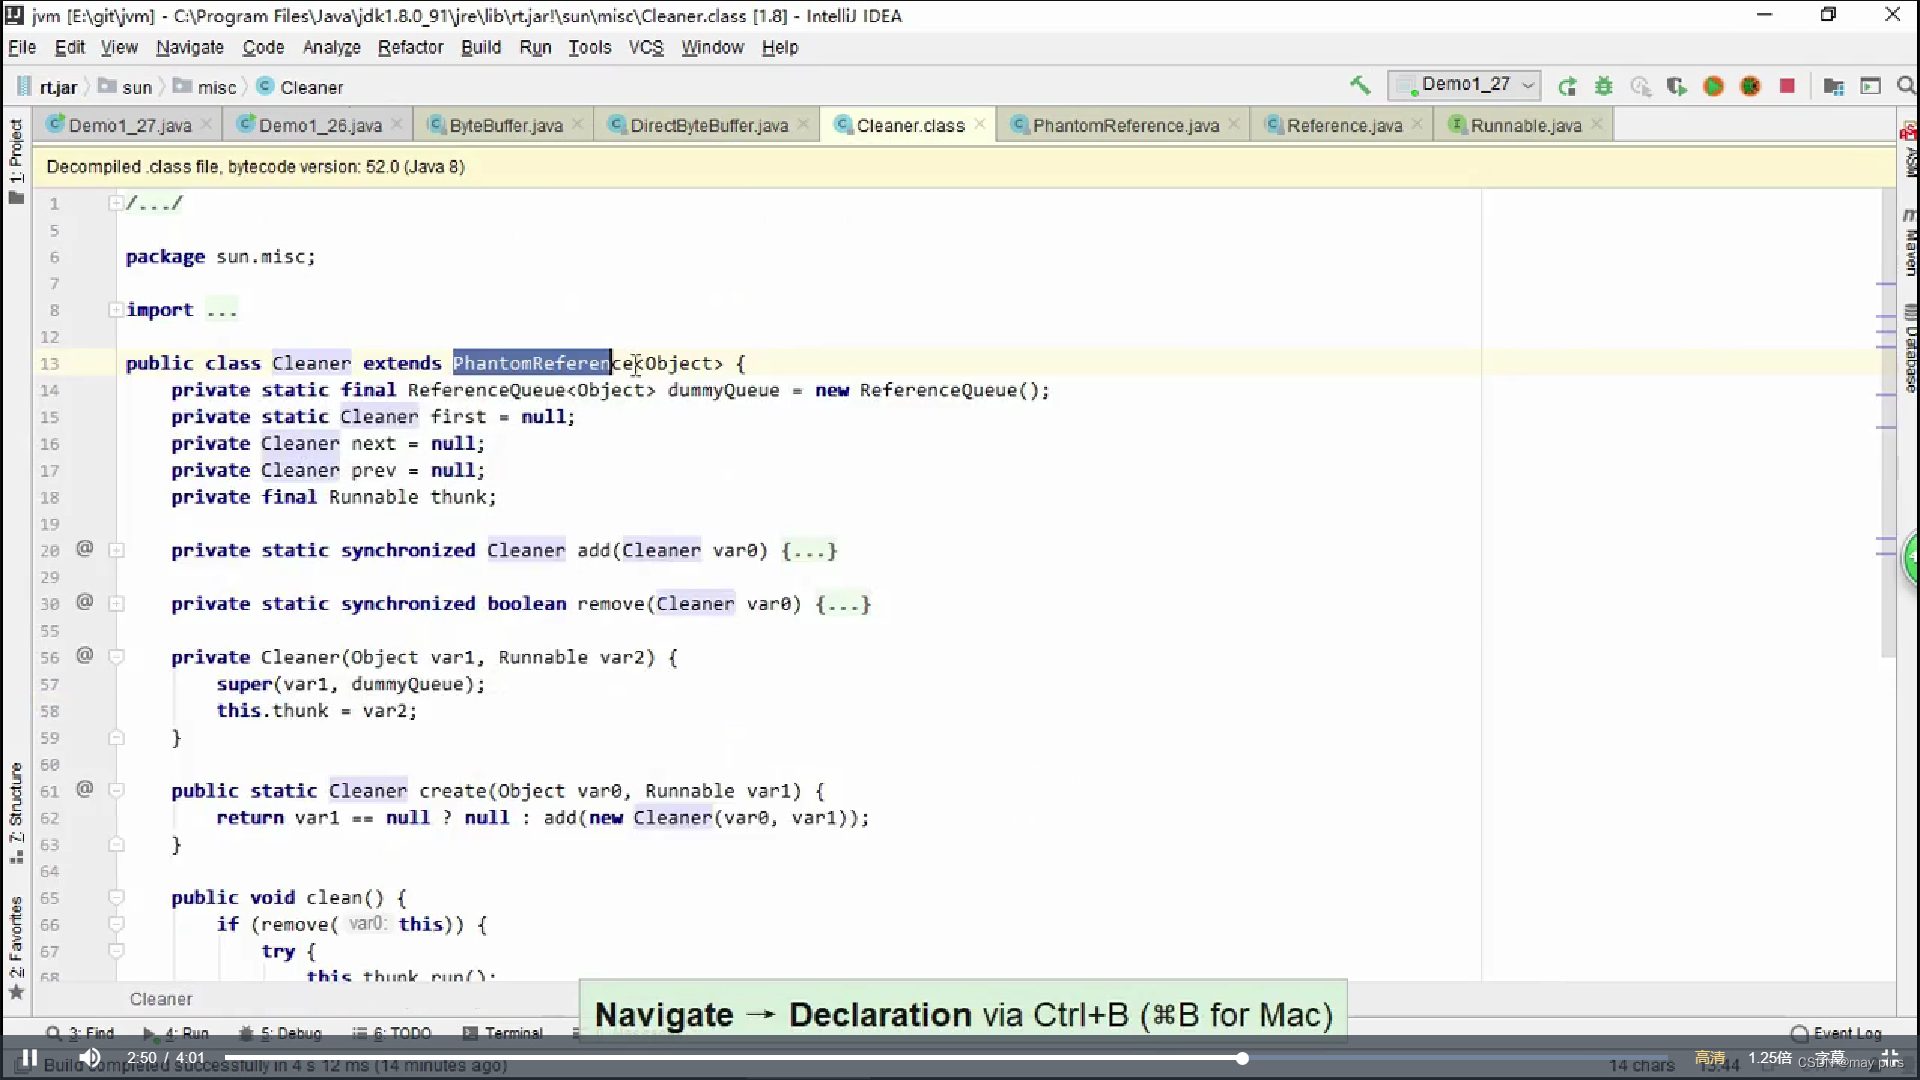Click the Cleaner class breadcrumb in navigation bar
The image size is (1920, 1080).
tap(300, 87)
